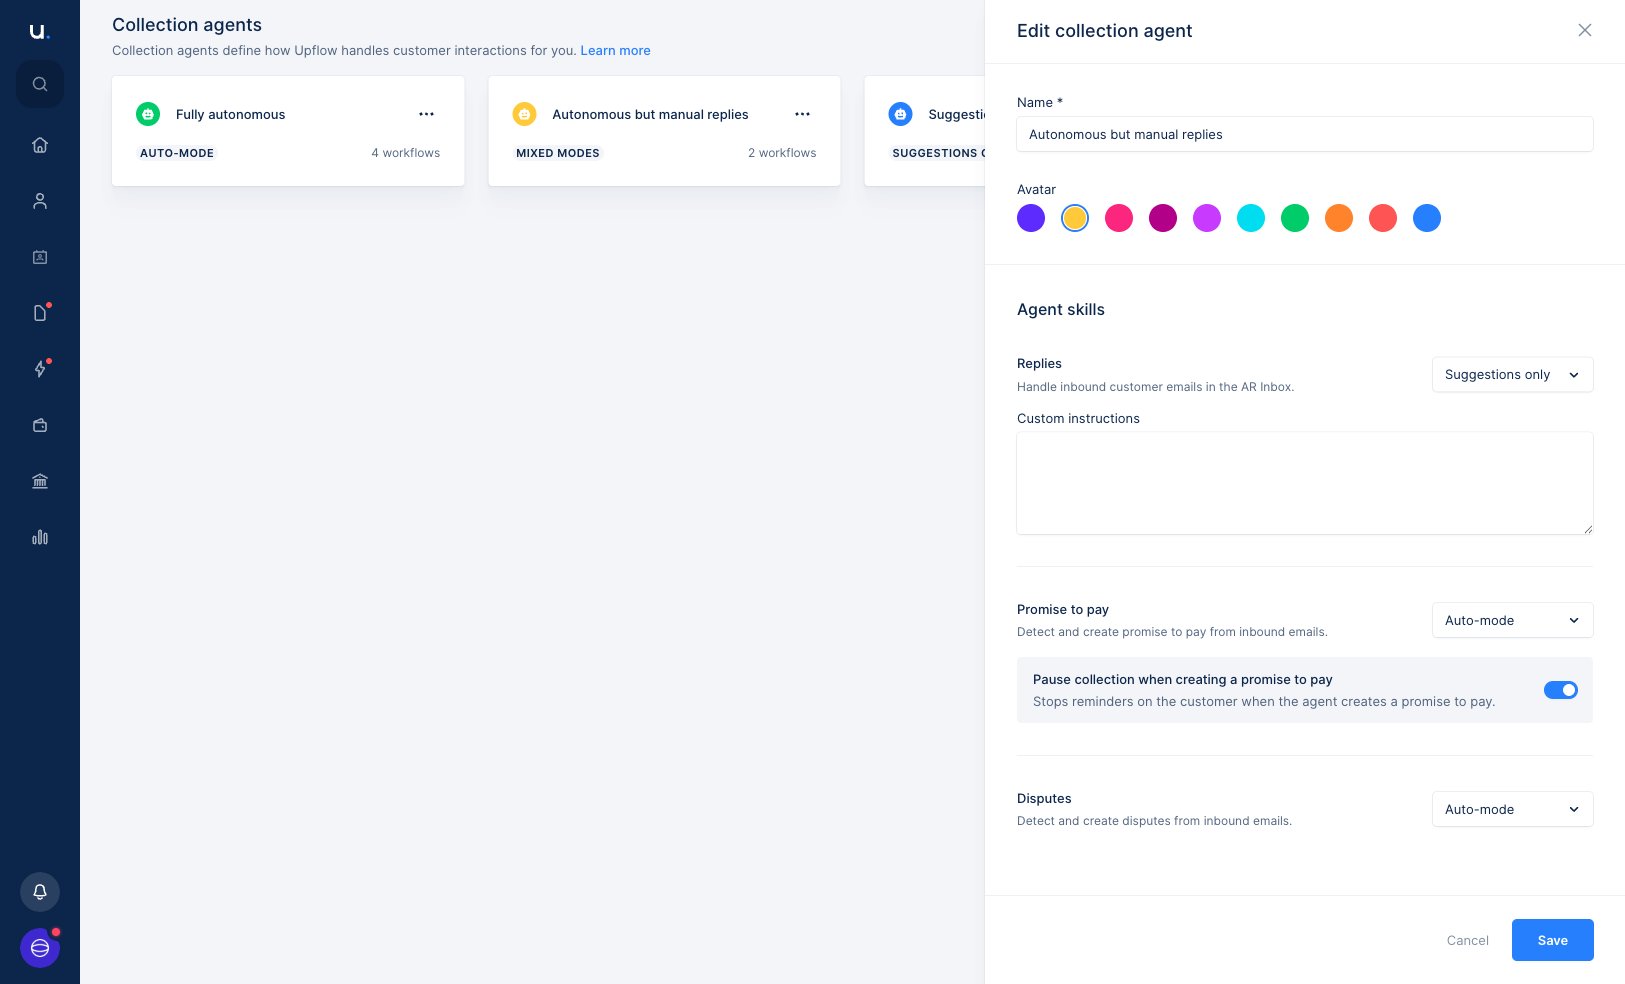Open the user profile avatar icon

coord(40,948)
